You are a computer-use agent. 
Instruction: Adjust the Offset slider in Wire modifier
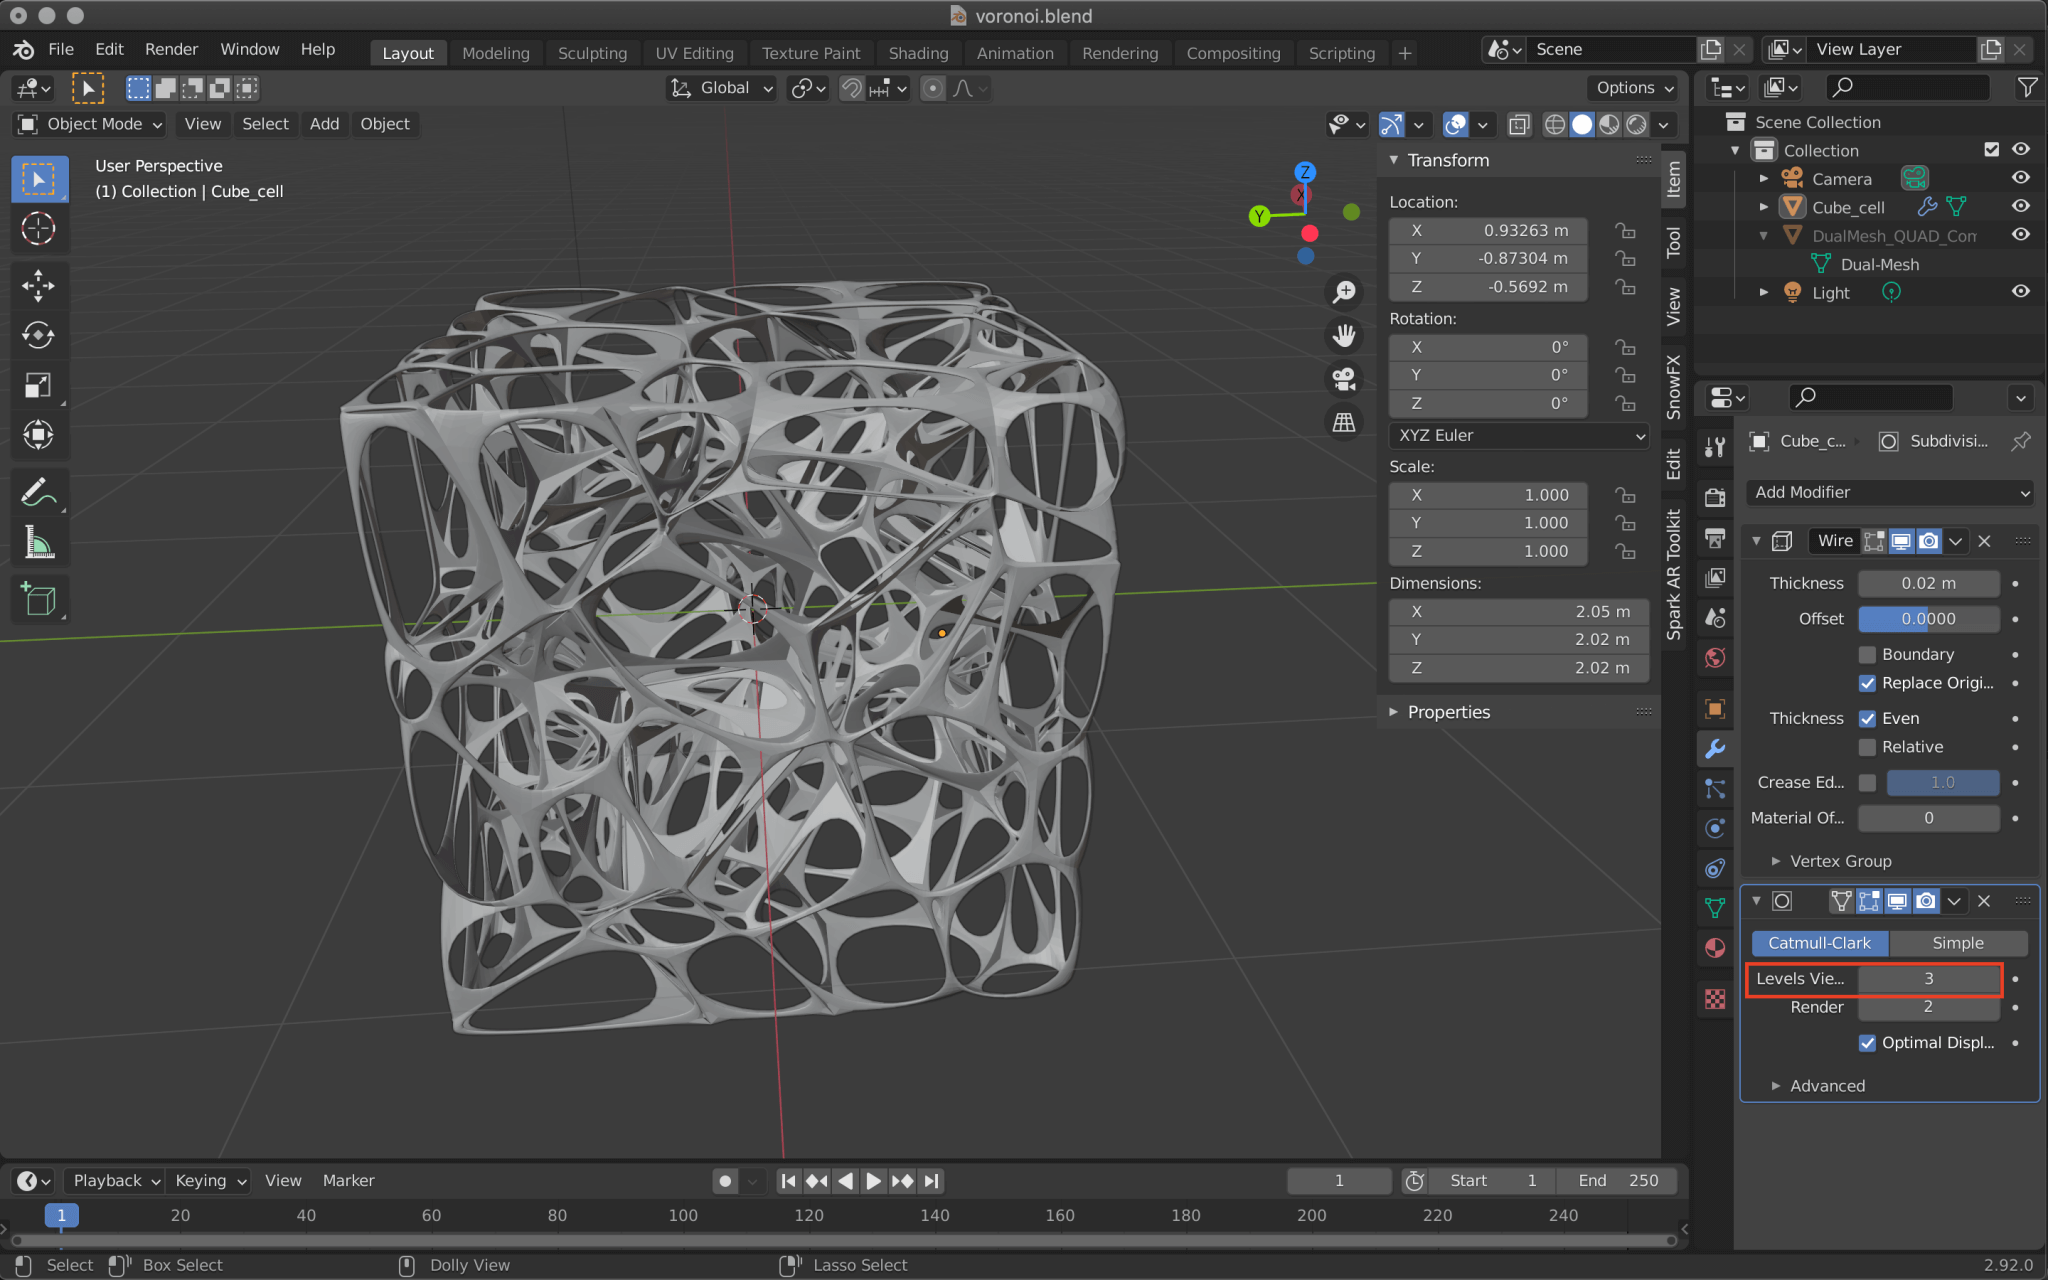pos(1928,618)
